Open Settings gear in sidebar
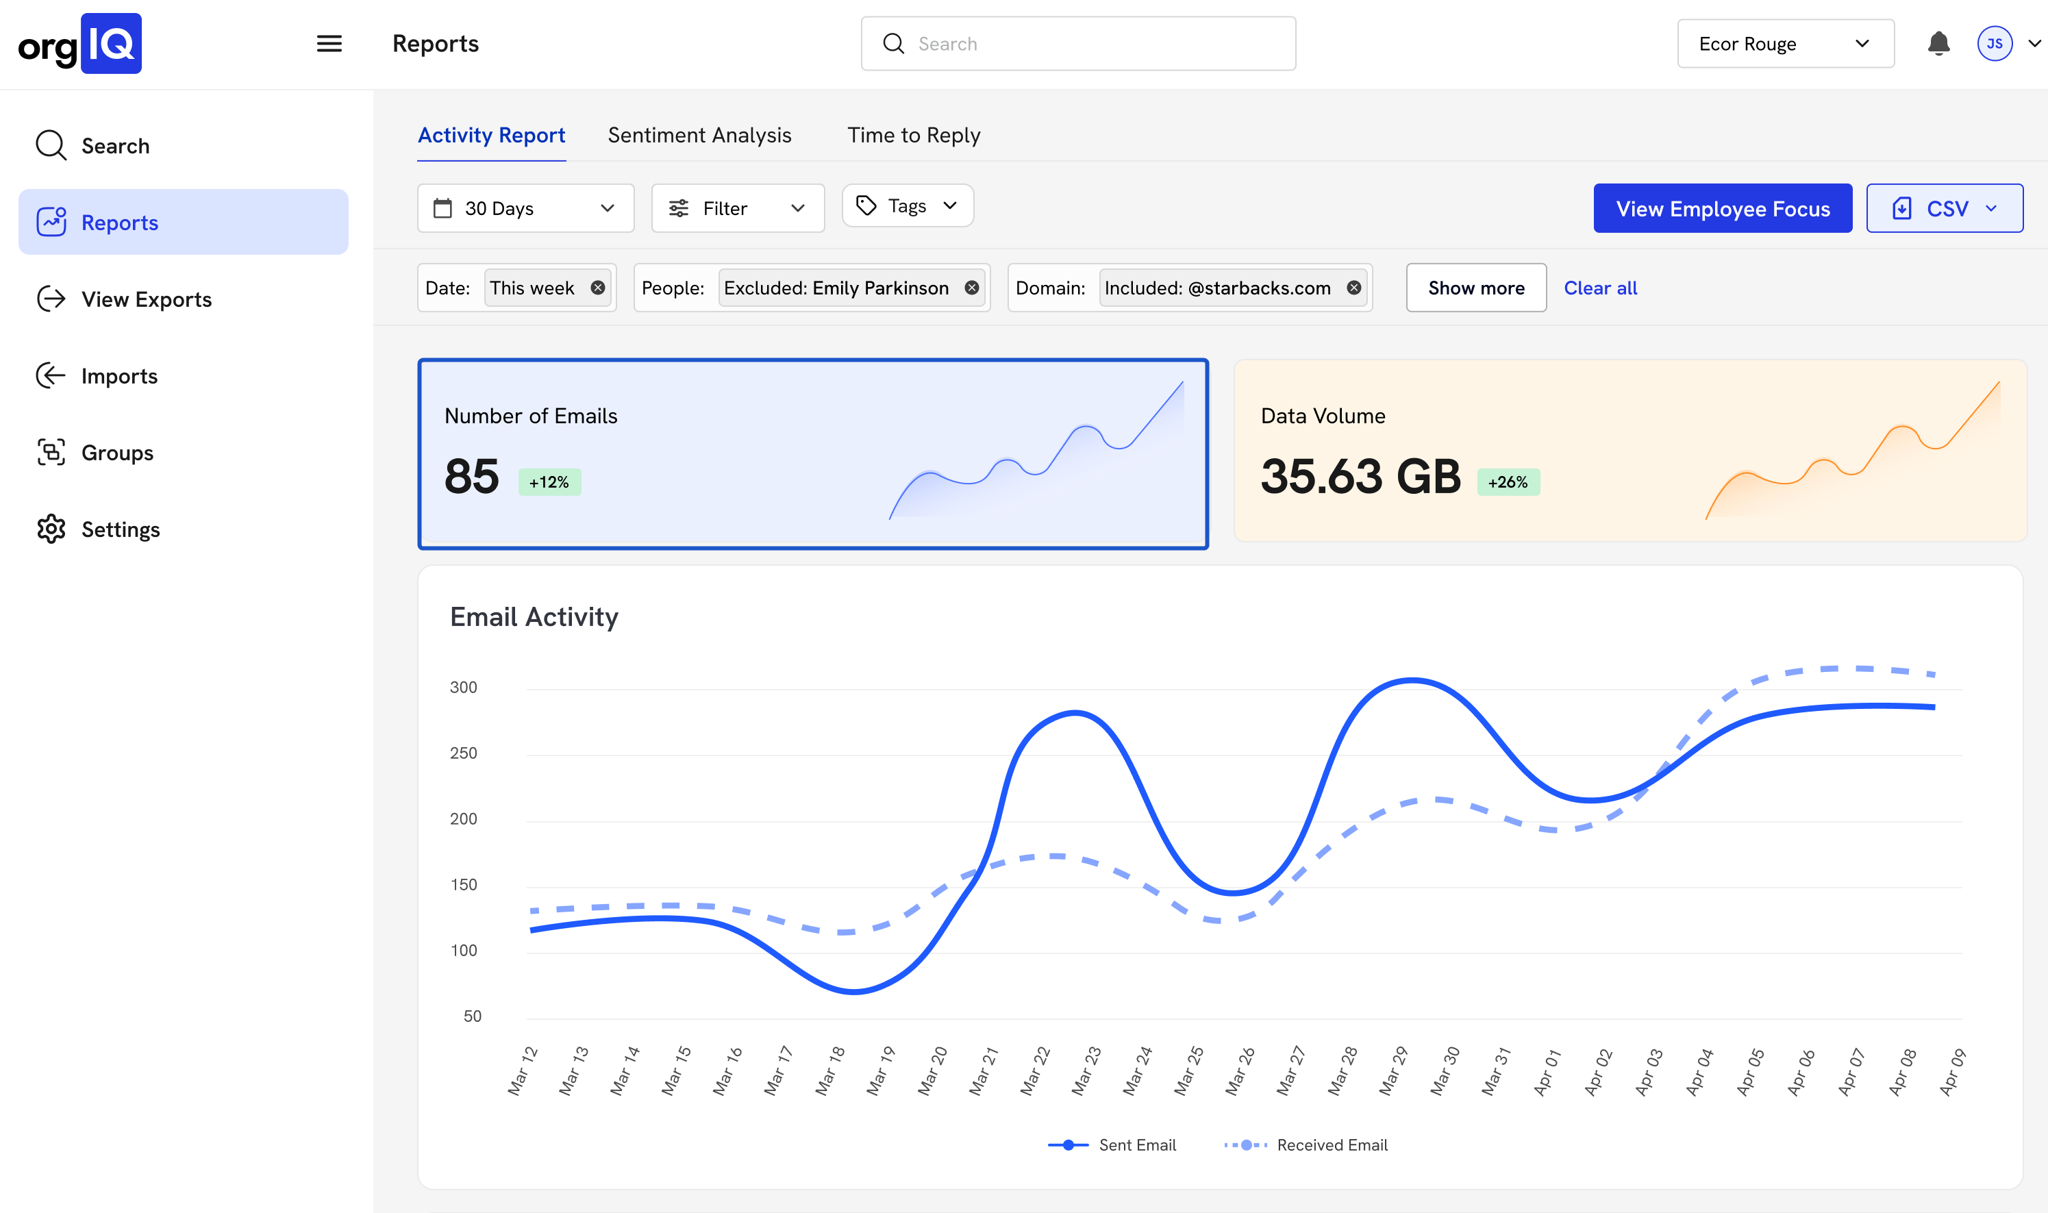This screenshot has height=1213, width=2048. [x=120, y=530]
